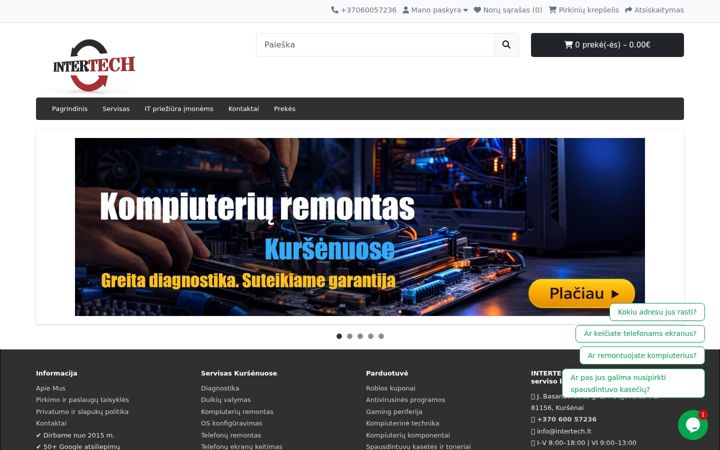Open the 0 prekė(-ės) - 0.00€ cart button

607,45
